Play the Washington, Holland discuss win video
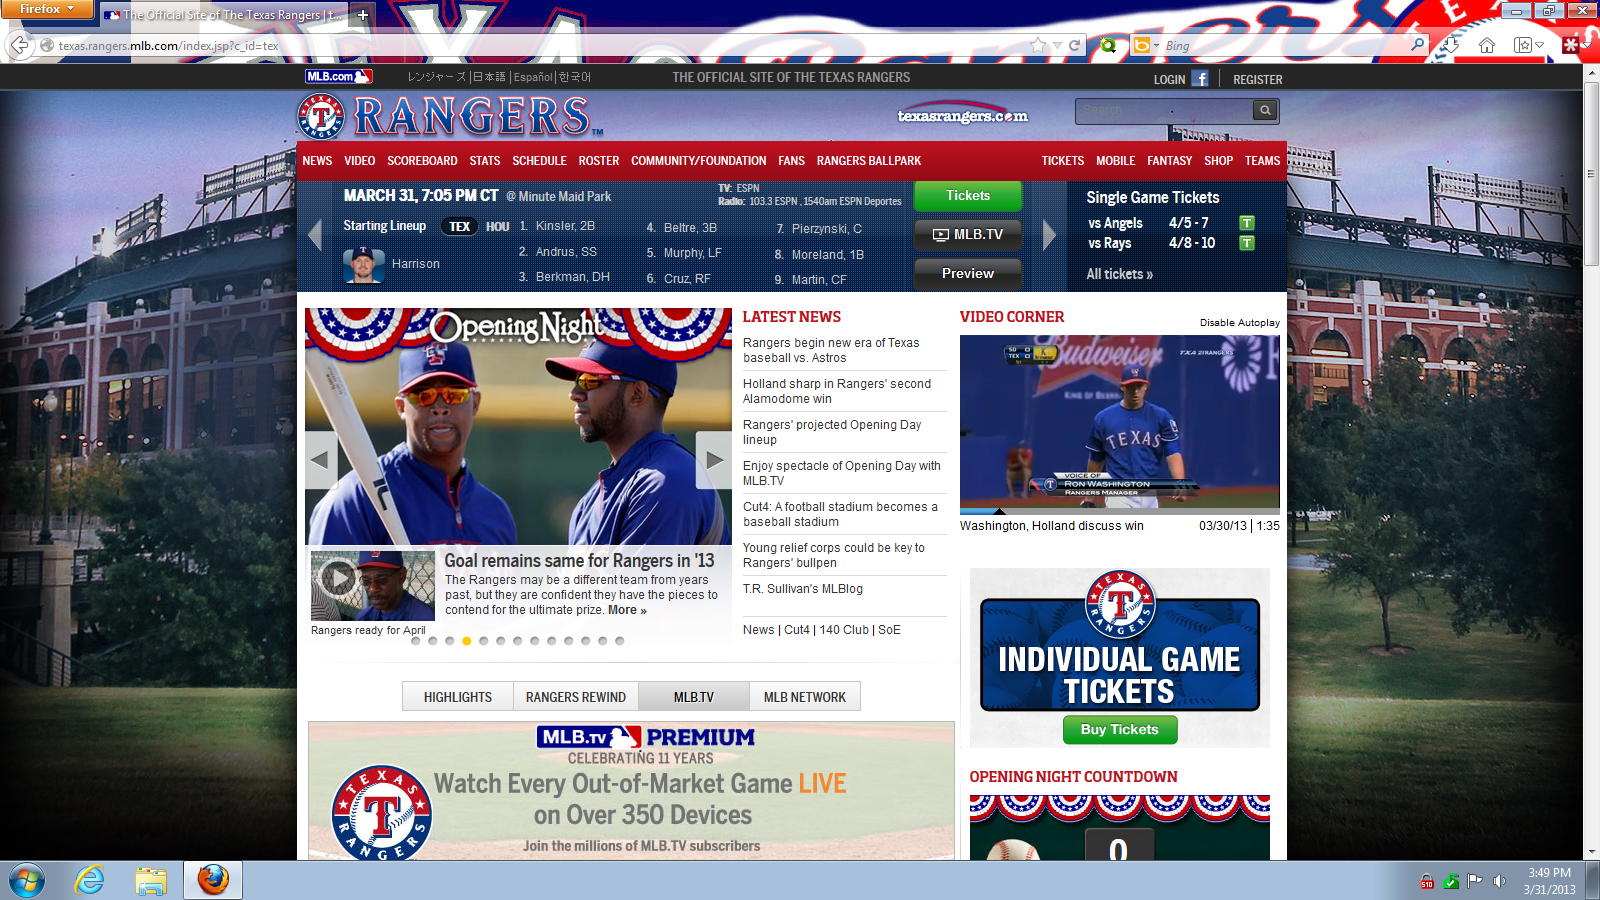The height and width of the screenshot is (900, 1600). click(1120, 421)
